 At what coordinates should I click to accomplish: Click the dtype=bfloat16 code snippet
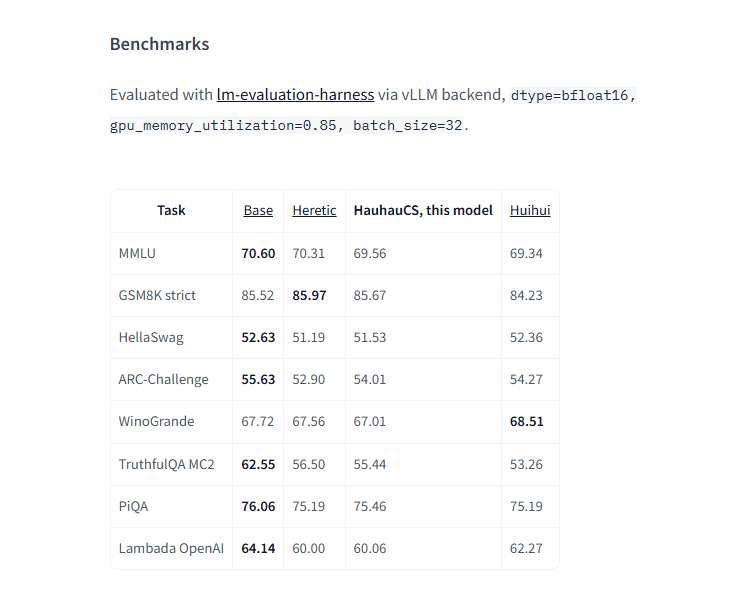(570, 96)
